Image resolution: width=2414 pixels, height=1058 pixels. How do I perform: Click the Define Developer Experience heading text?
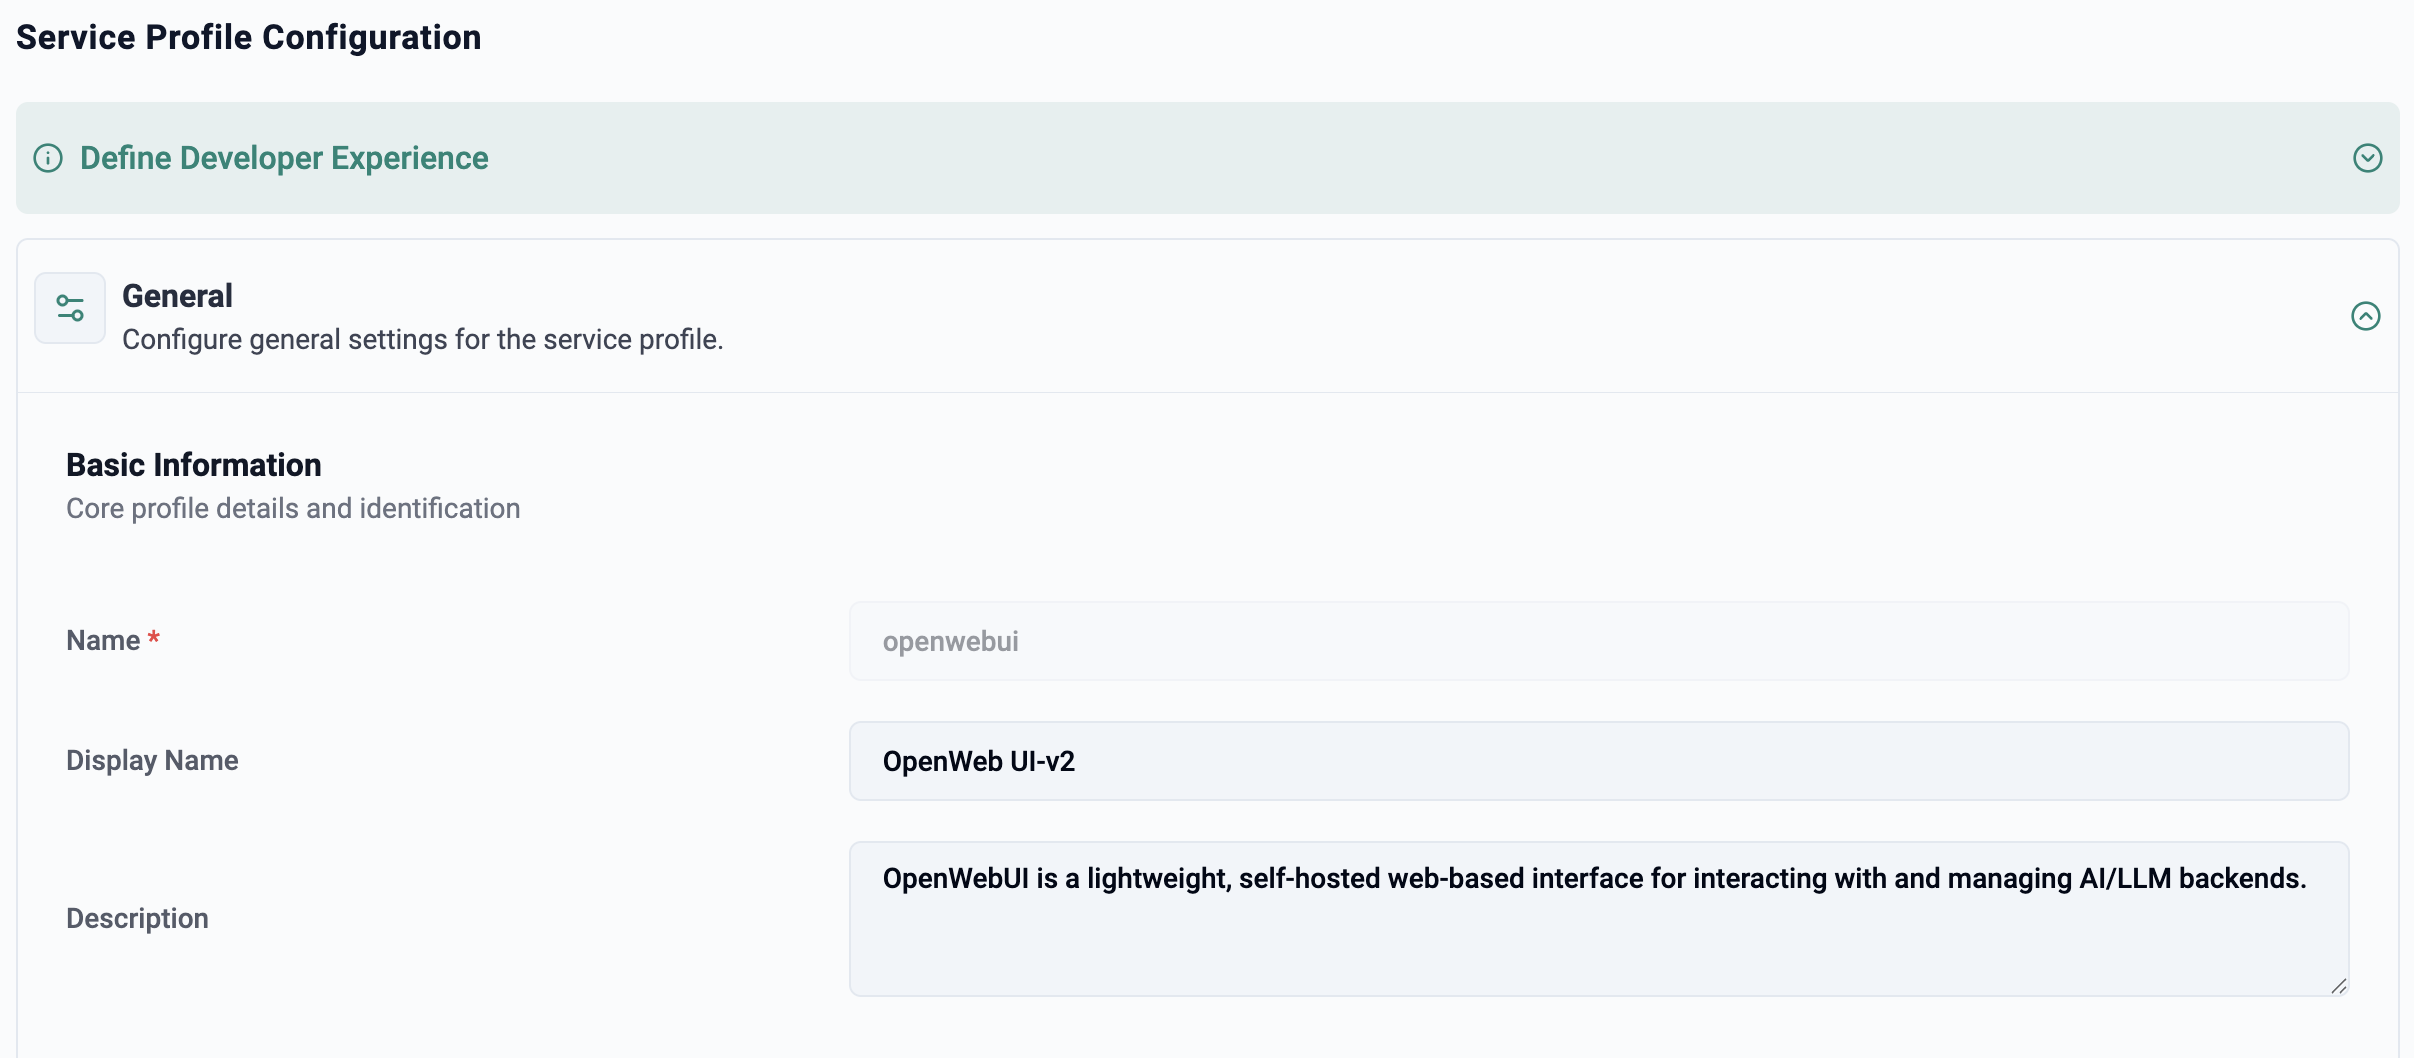click(x=284, y=158)
